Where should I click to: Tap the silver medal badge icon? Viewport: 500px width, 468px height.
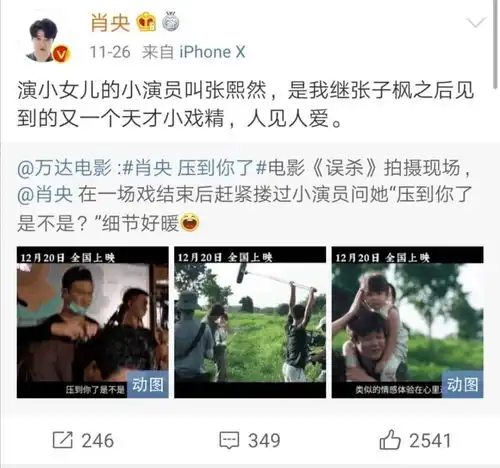pos(170,22)
